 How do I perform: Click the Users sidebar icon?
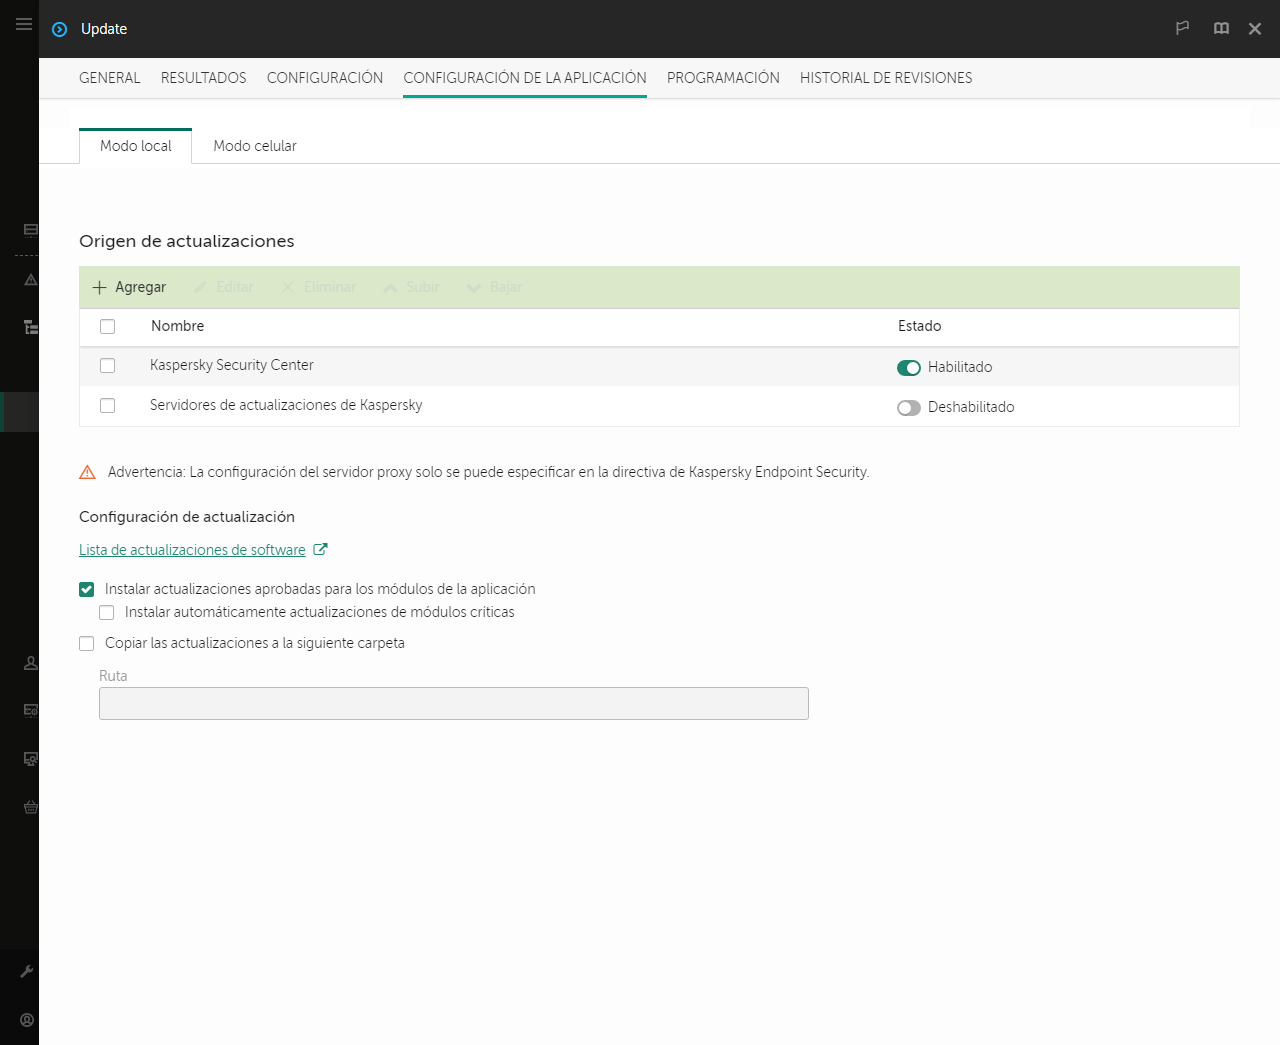click(29, 662)
